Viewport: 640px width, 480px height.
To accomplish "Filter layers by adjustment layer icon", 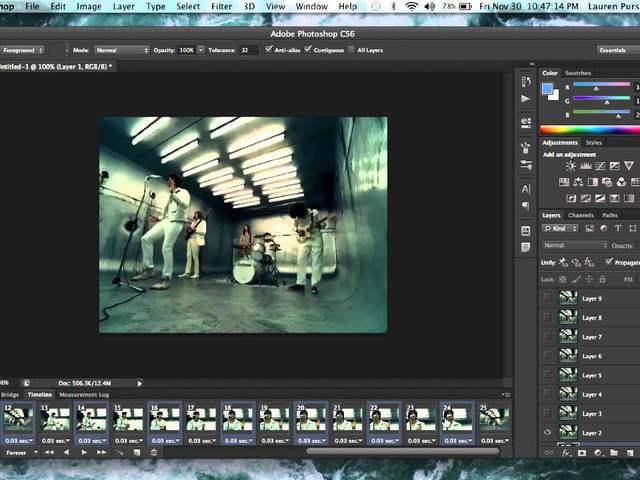I will point(604,229).
